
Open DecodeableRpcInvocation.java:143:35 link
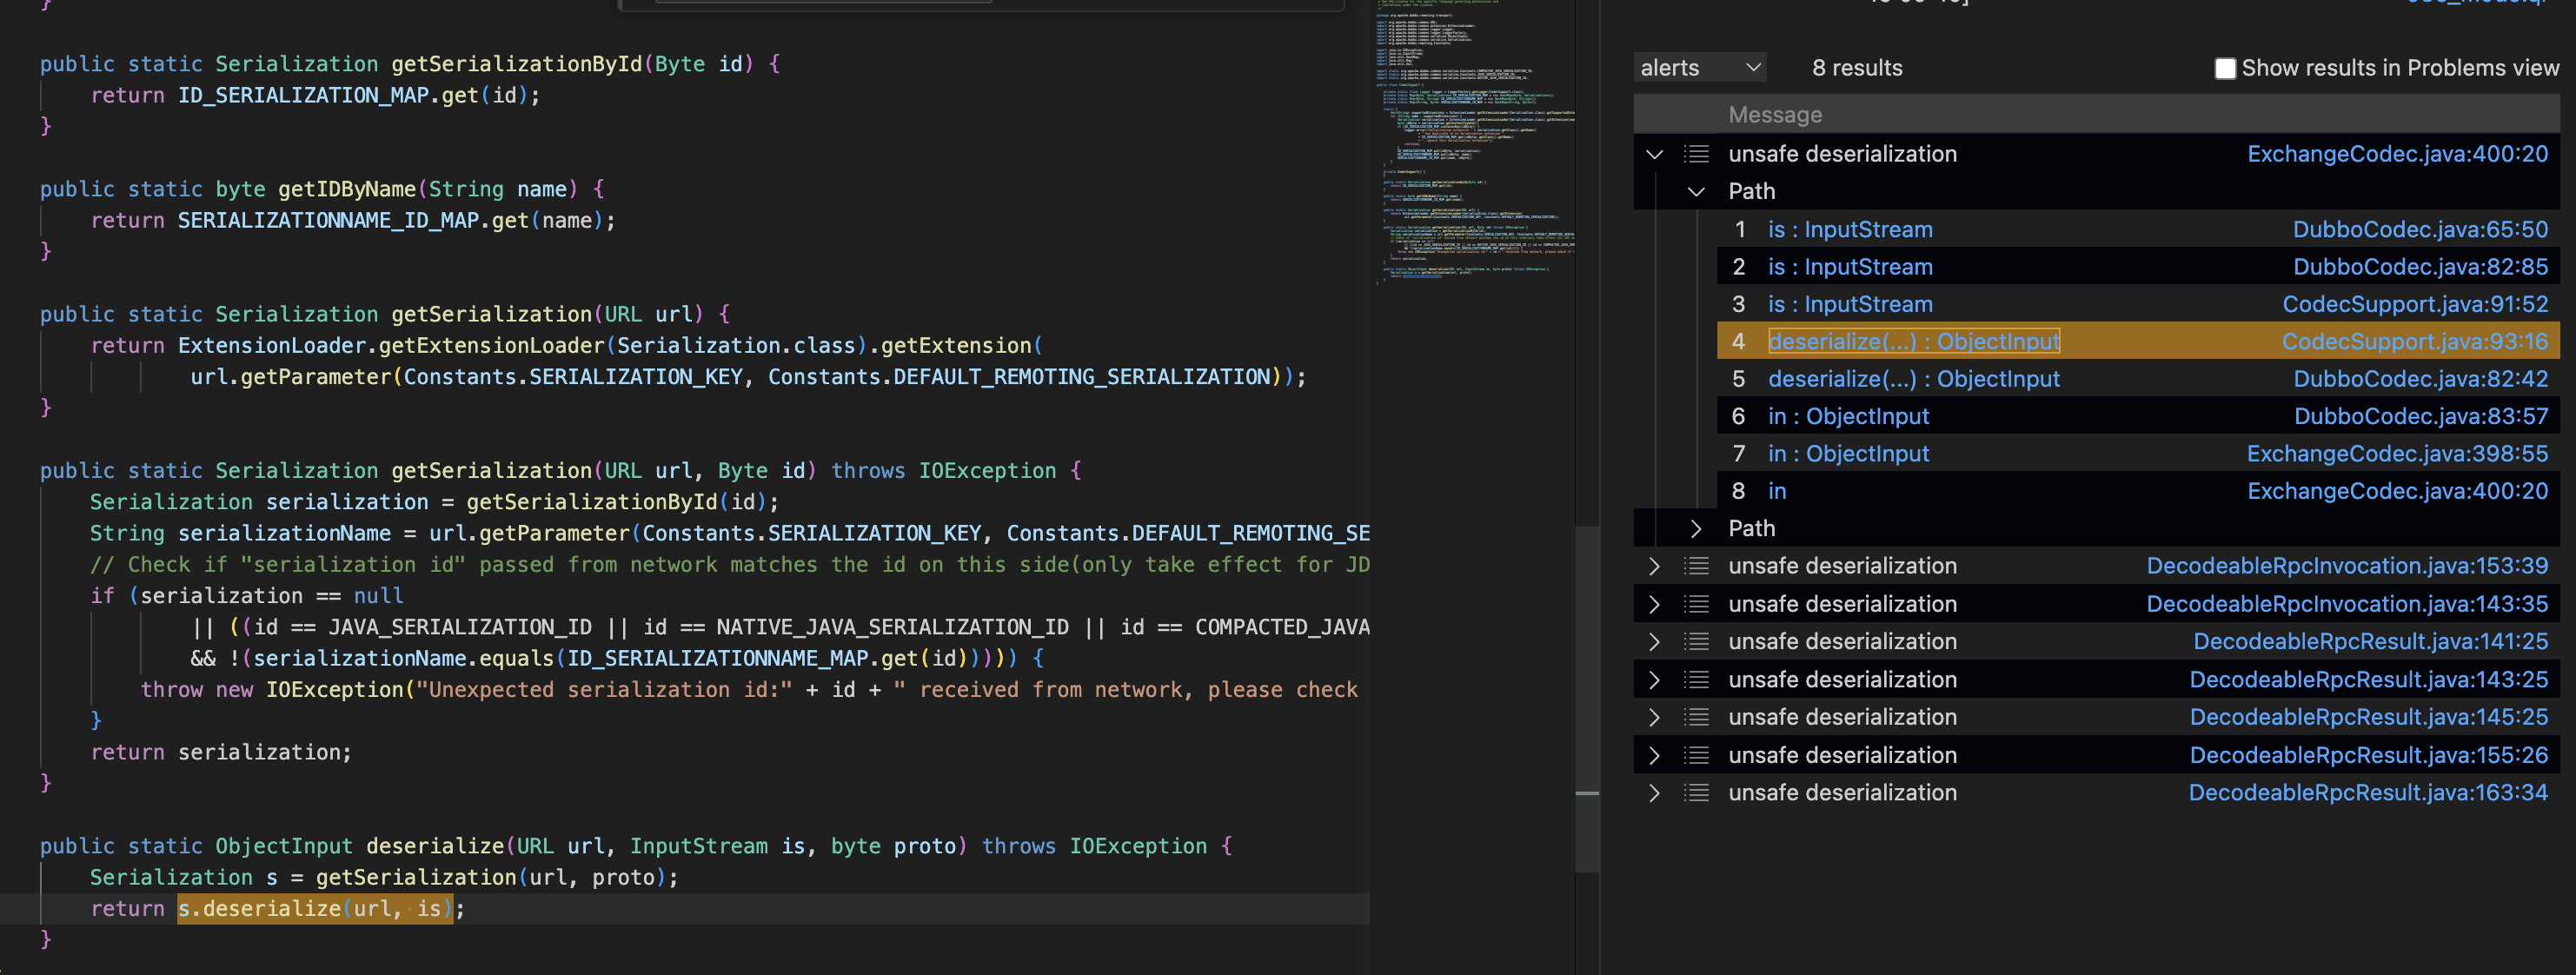[x=2347, y=604]
